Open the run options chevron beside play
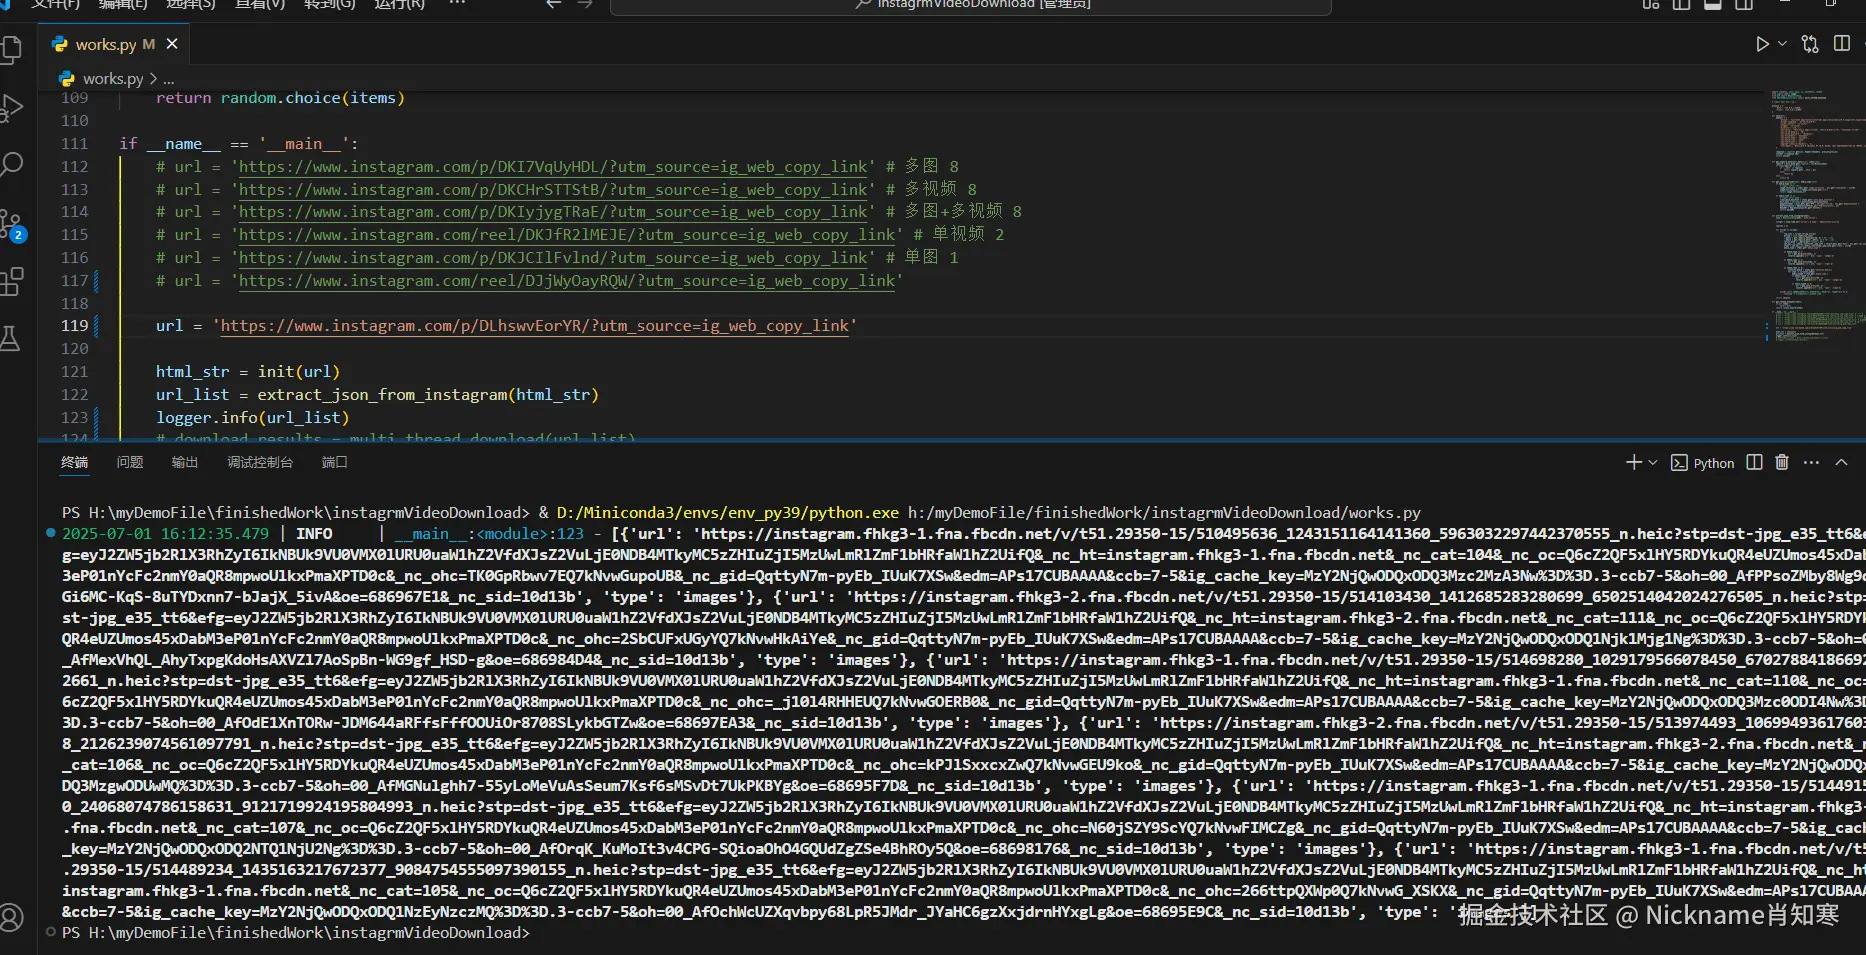This screenshot has height=955, width=1866. (x=1782, y=44)
